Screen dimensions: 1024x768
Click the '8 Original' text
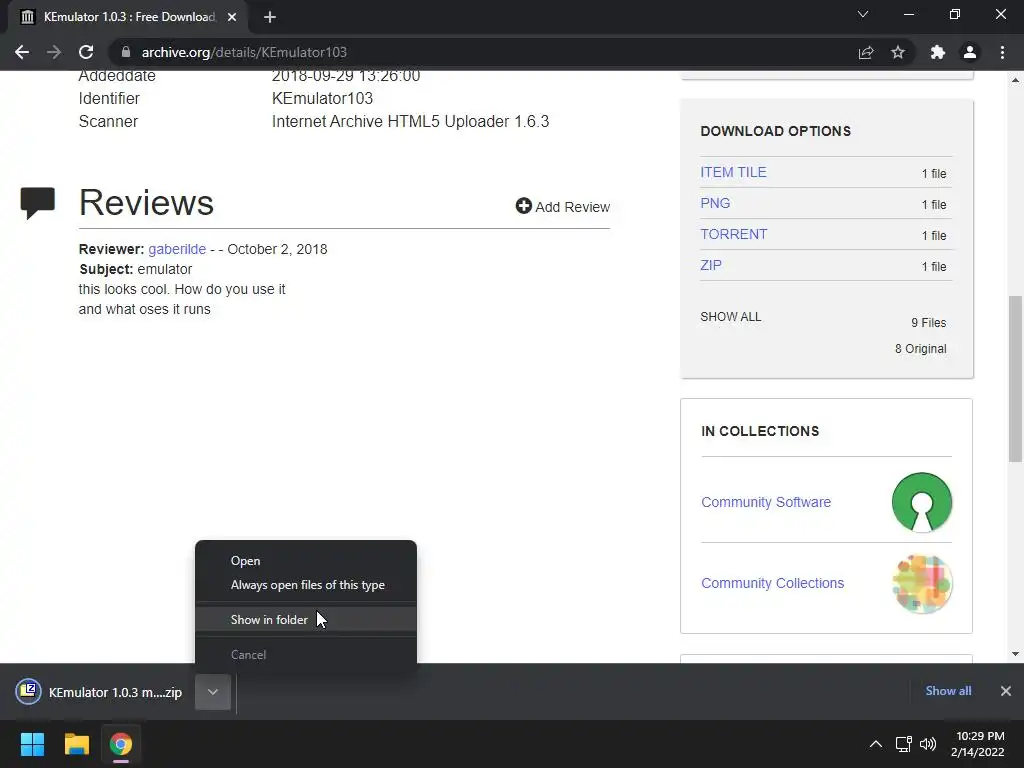(x=920, y=349)
